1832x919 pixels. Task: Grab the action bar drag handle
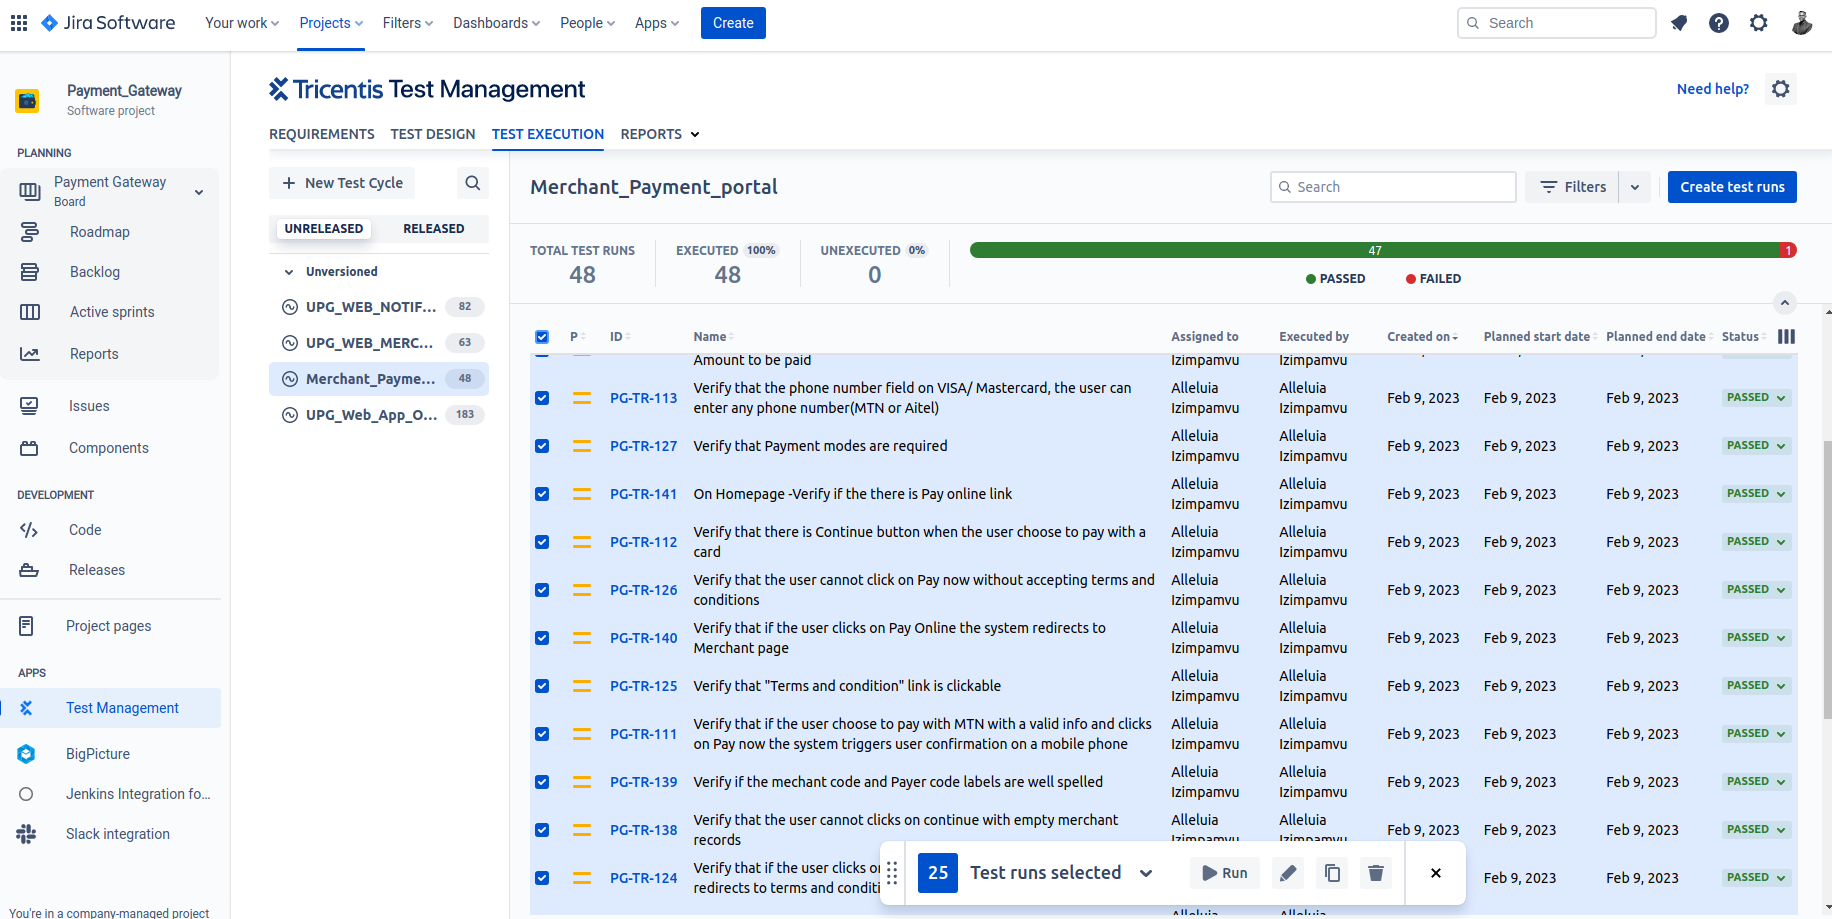click(892, 873)
